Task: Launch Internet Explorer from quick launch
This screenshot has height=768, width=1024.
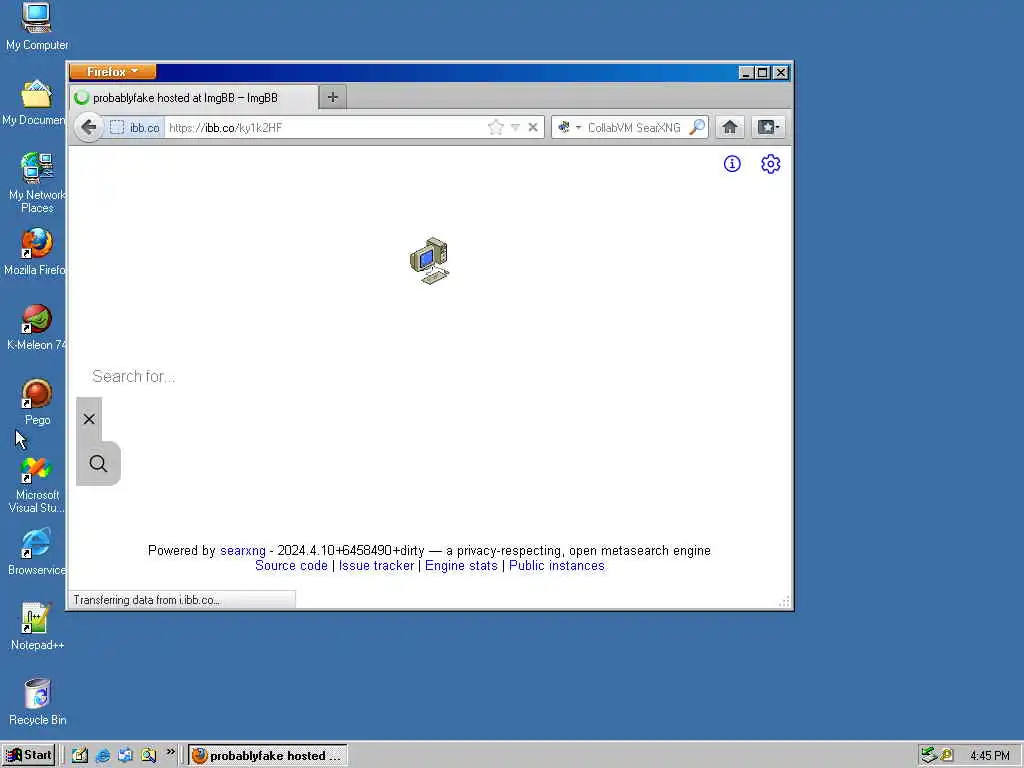Action: point(103,756)
